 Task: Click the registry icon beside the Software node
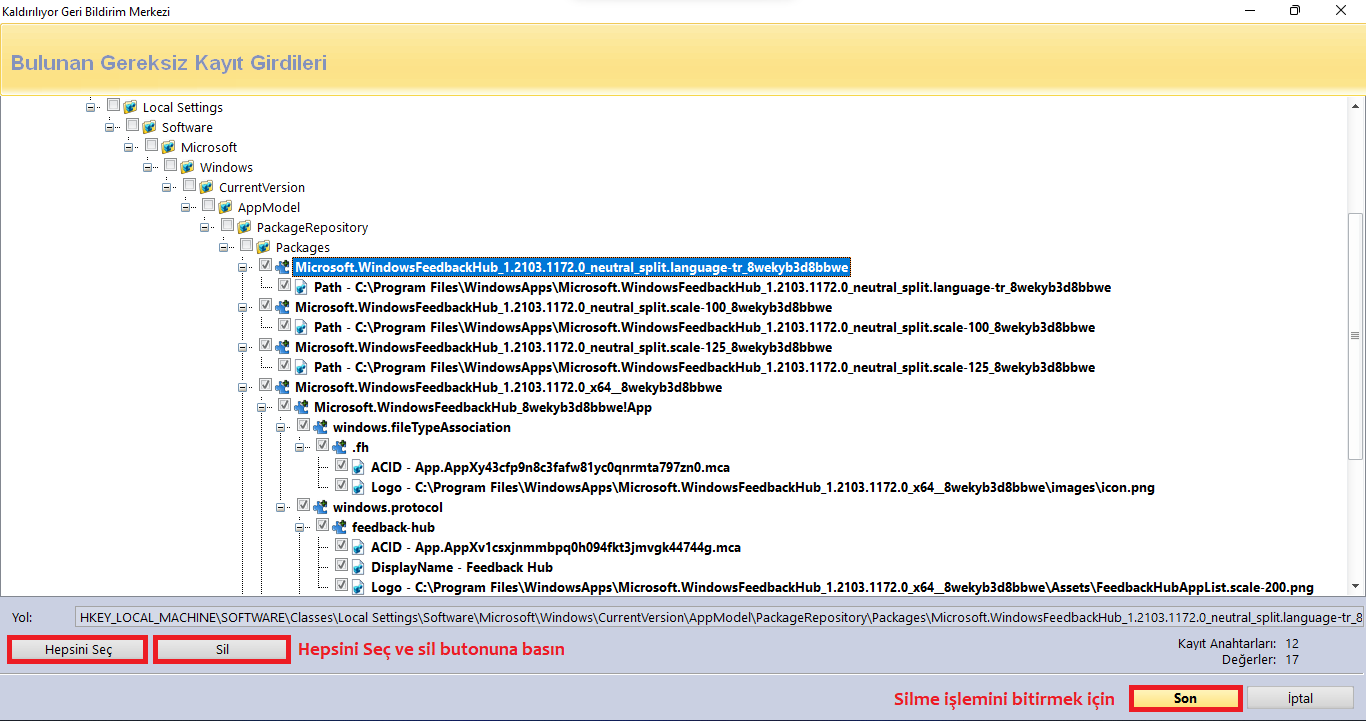pos(150,127)
